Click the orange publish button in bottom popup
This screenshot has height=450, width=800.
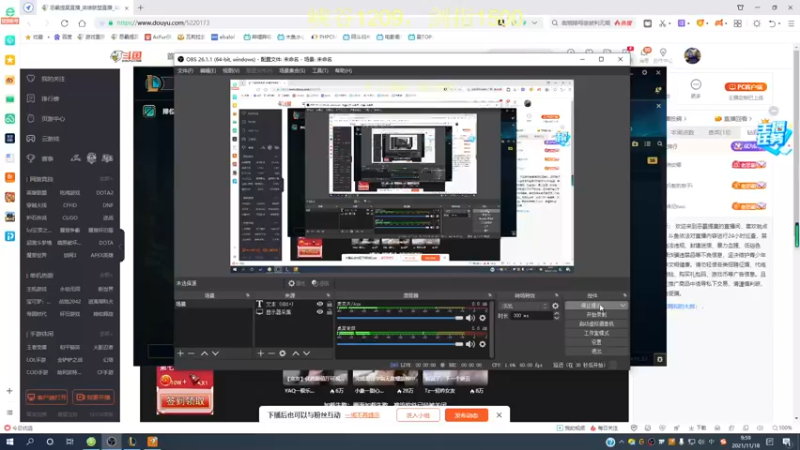coord(466,415)
